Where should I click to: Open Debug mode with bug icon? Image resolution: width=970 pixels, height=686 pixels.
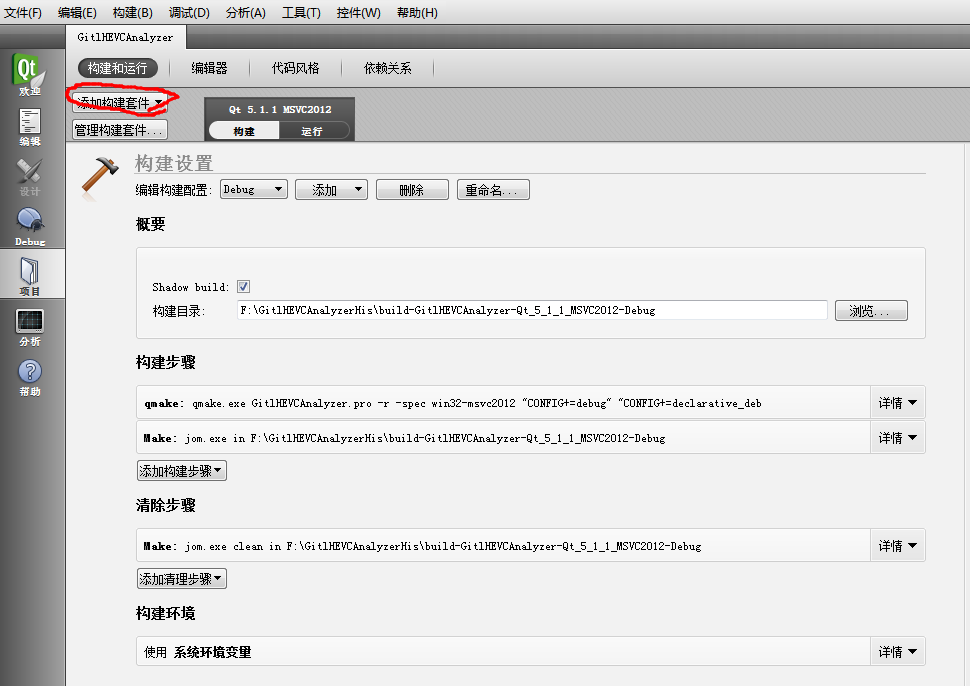click(29, 226)
